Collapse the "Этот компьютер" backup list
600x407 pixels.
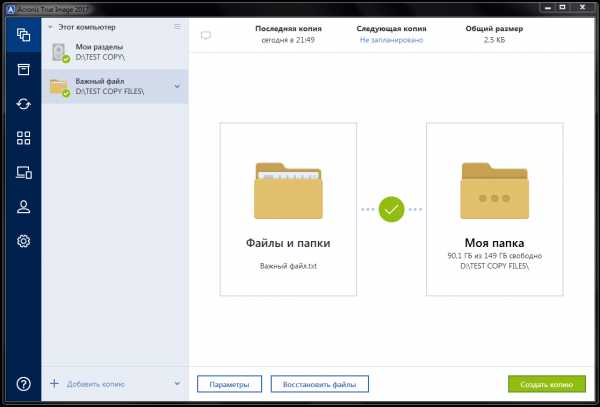tap(51, 26)
